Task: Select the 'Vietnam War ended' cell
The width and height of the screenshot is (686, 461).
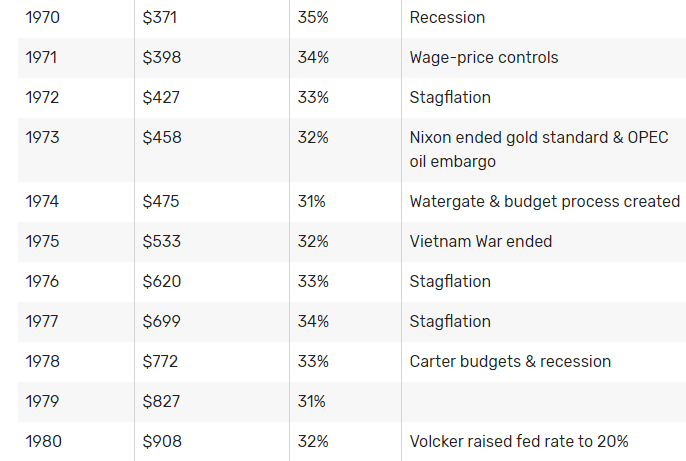Action: [x=480, y=242]
